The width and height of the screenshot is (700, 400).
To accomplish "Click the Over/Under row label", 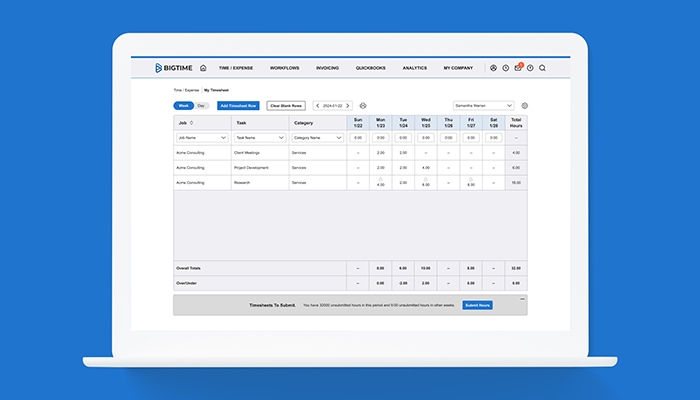I will click(x=186, y=283).
